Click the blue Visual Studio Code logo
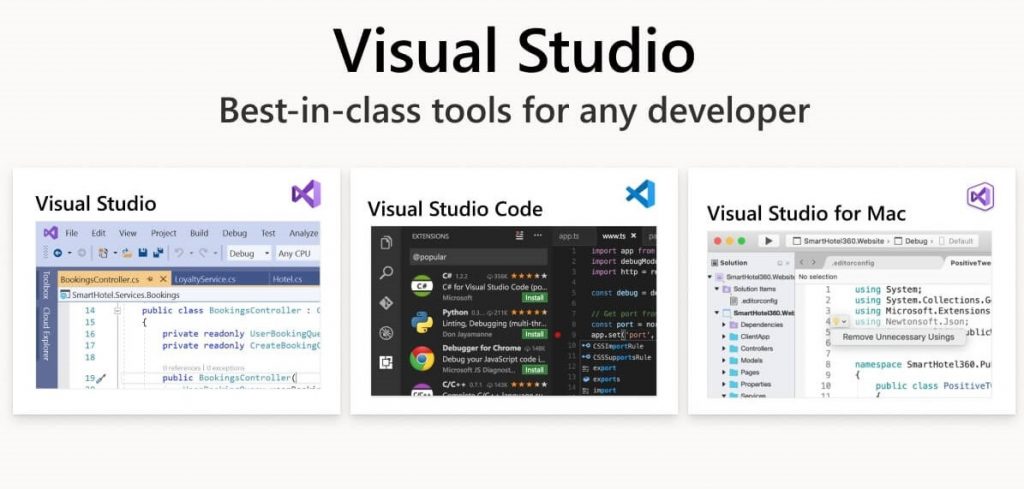Image resolution: width=1024 pixels, height=489 pixels. pyautogui.click(x=640, y=193)
